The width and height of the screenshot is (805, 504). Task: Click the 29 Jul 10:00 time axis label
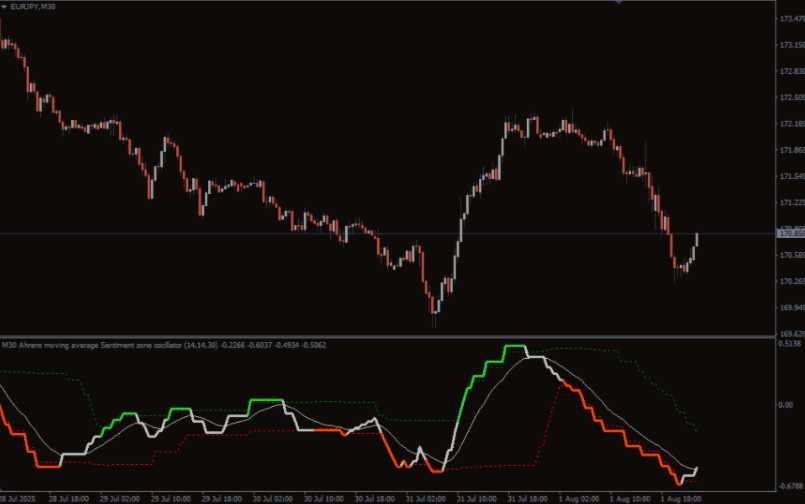[x=171, y=498]
